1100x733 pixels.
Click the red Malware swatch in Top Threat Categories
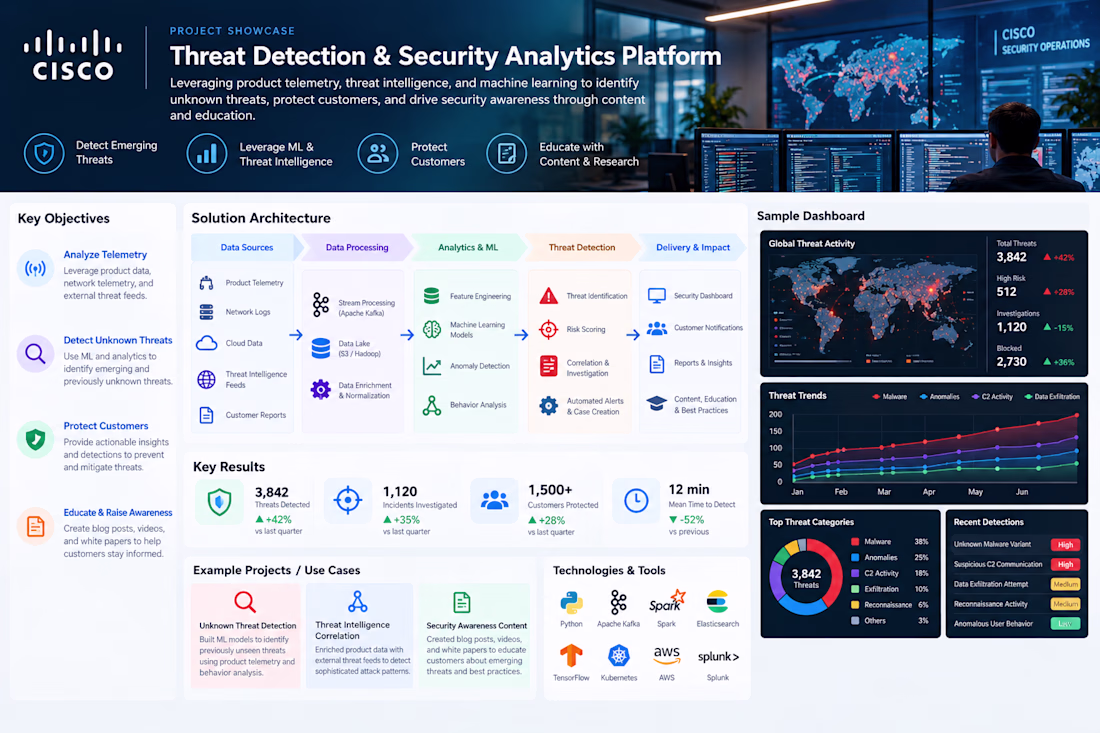(854, 542)
